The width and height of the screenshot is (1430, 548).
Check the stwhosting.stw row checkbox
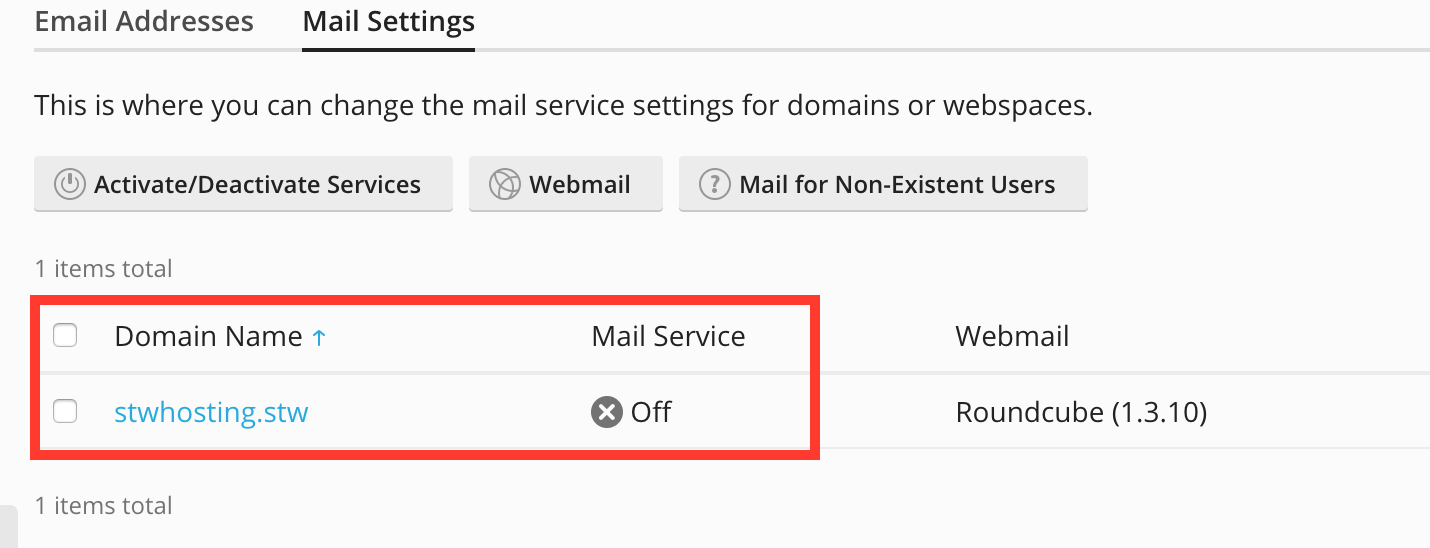[x=65, y=411]
